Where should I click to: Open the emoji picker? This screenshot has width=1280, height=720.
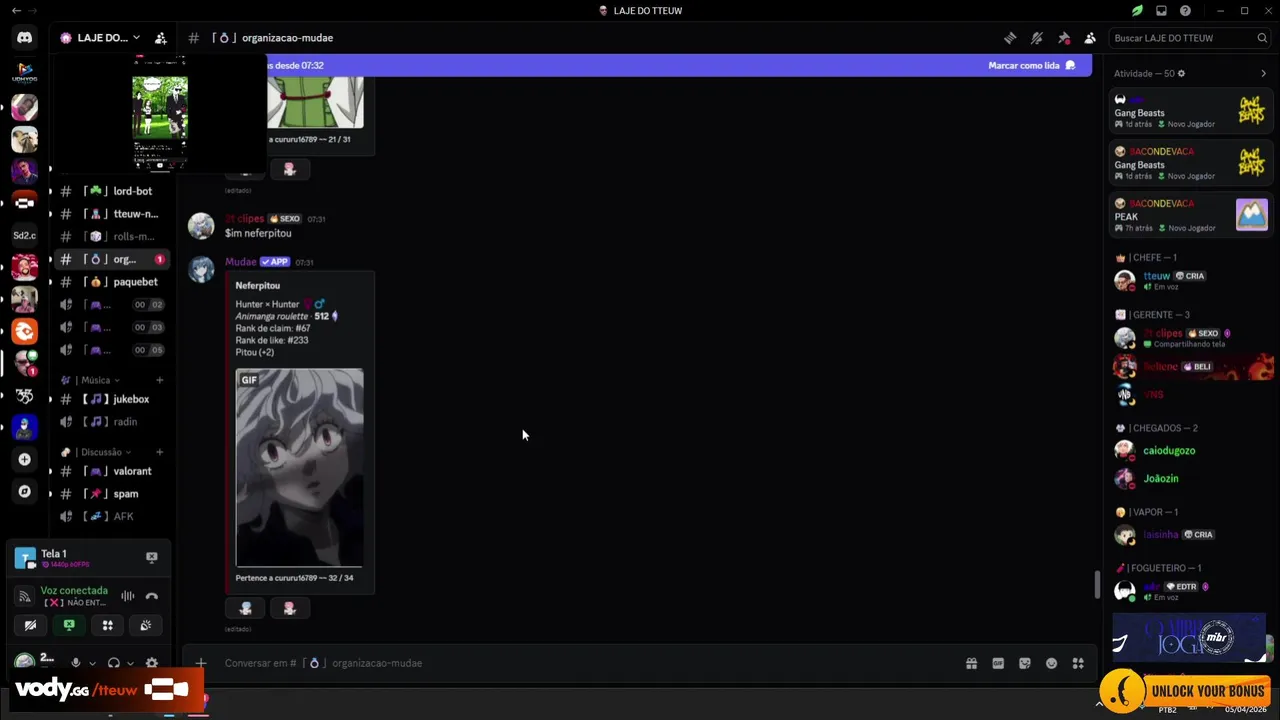1051,663
